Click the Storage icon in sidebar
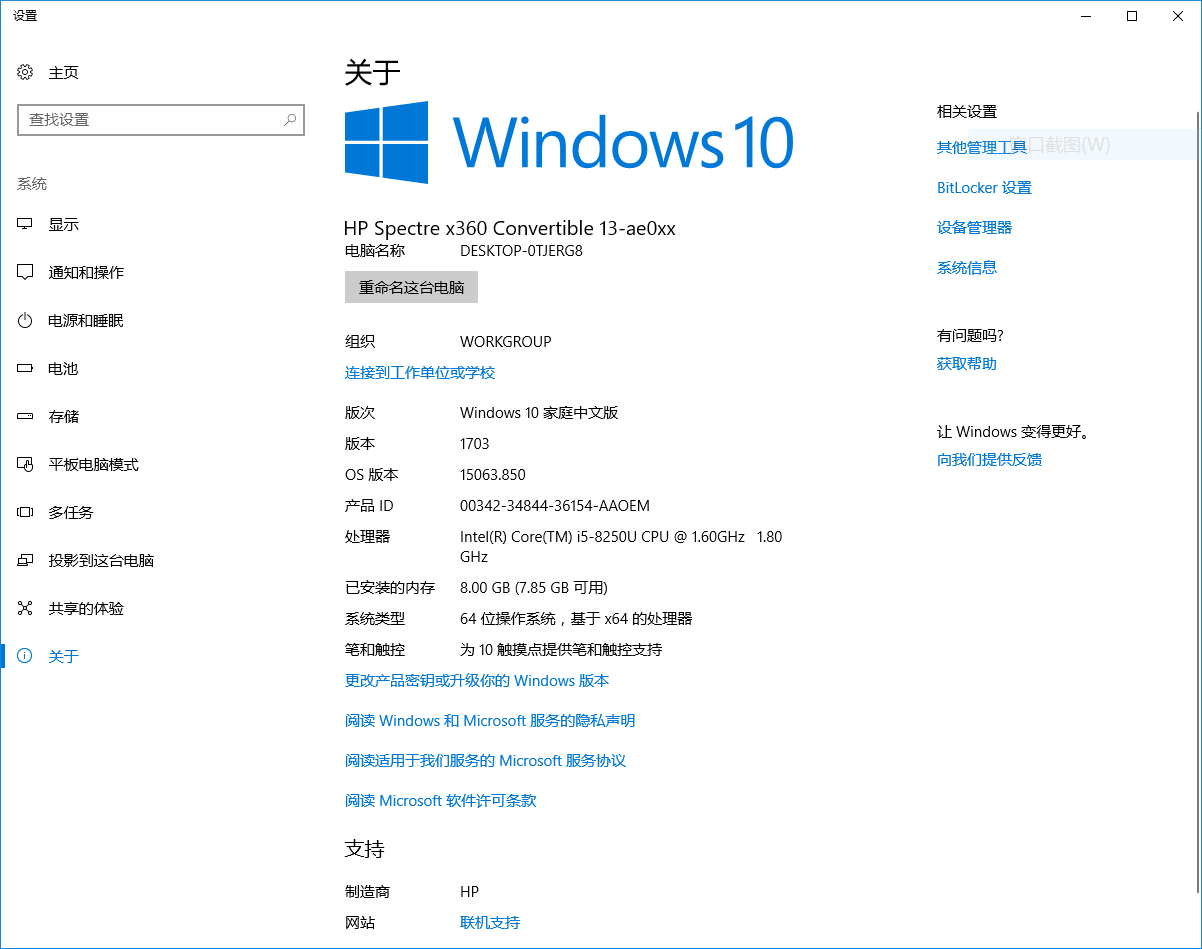Viewport: 1202px width, 949px height. 25,416
